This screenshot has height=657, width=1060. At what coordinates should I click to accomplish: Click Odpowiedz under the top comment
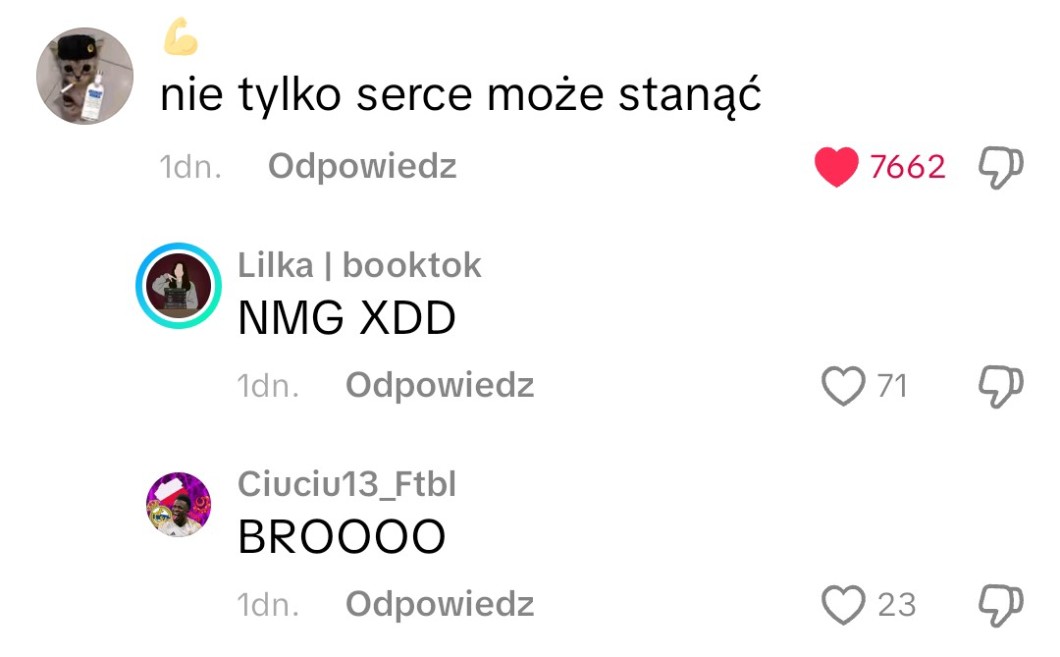[362, 166]
